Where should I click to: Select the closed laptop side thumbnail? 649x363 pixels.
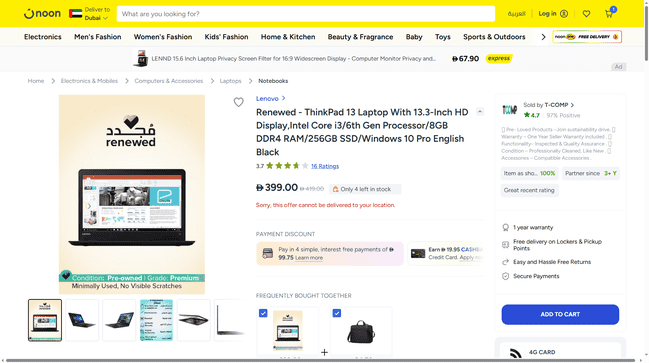coord(194,320)
